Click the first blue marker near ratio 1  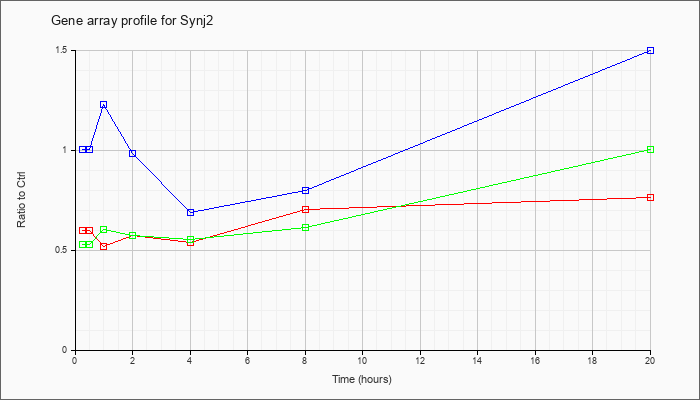(x=83, y=149)
